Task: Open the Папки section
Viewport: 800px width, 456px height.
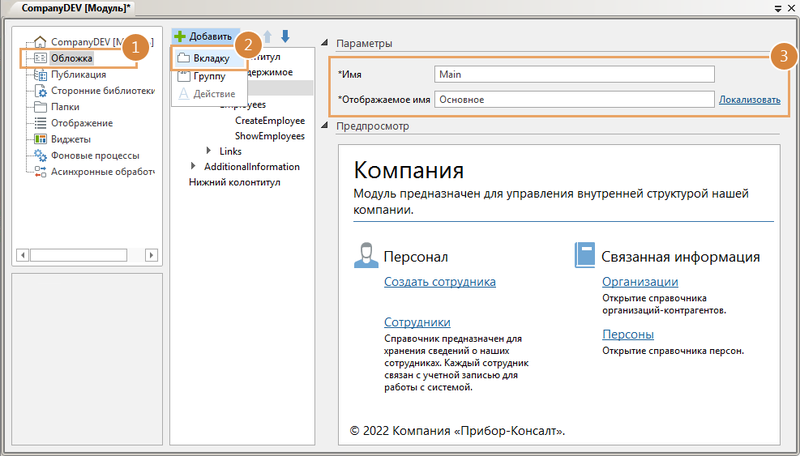Action: 65,107
